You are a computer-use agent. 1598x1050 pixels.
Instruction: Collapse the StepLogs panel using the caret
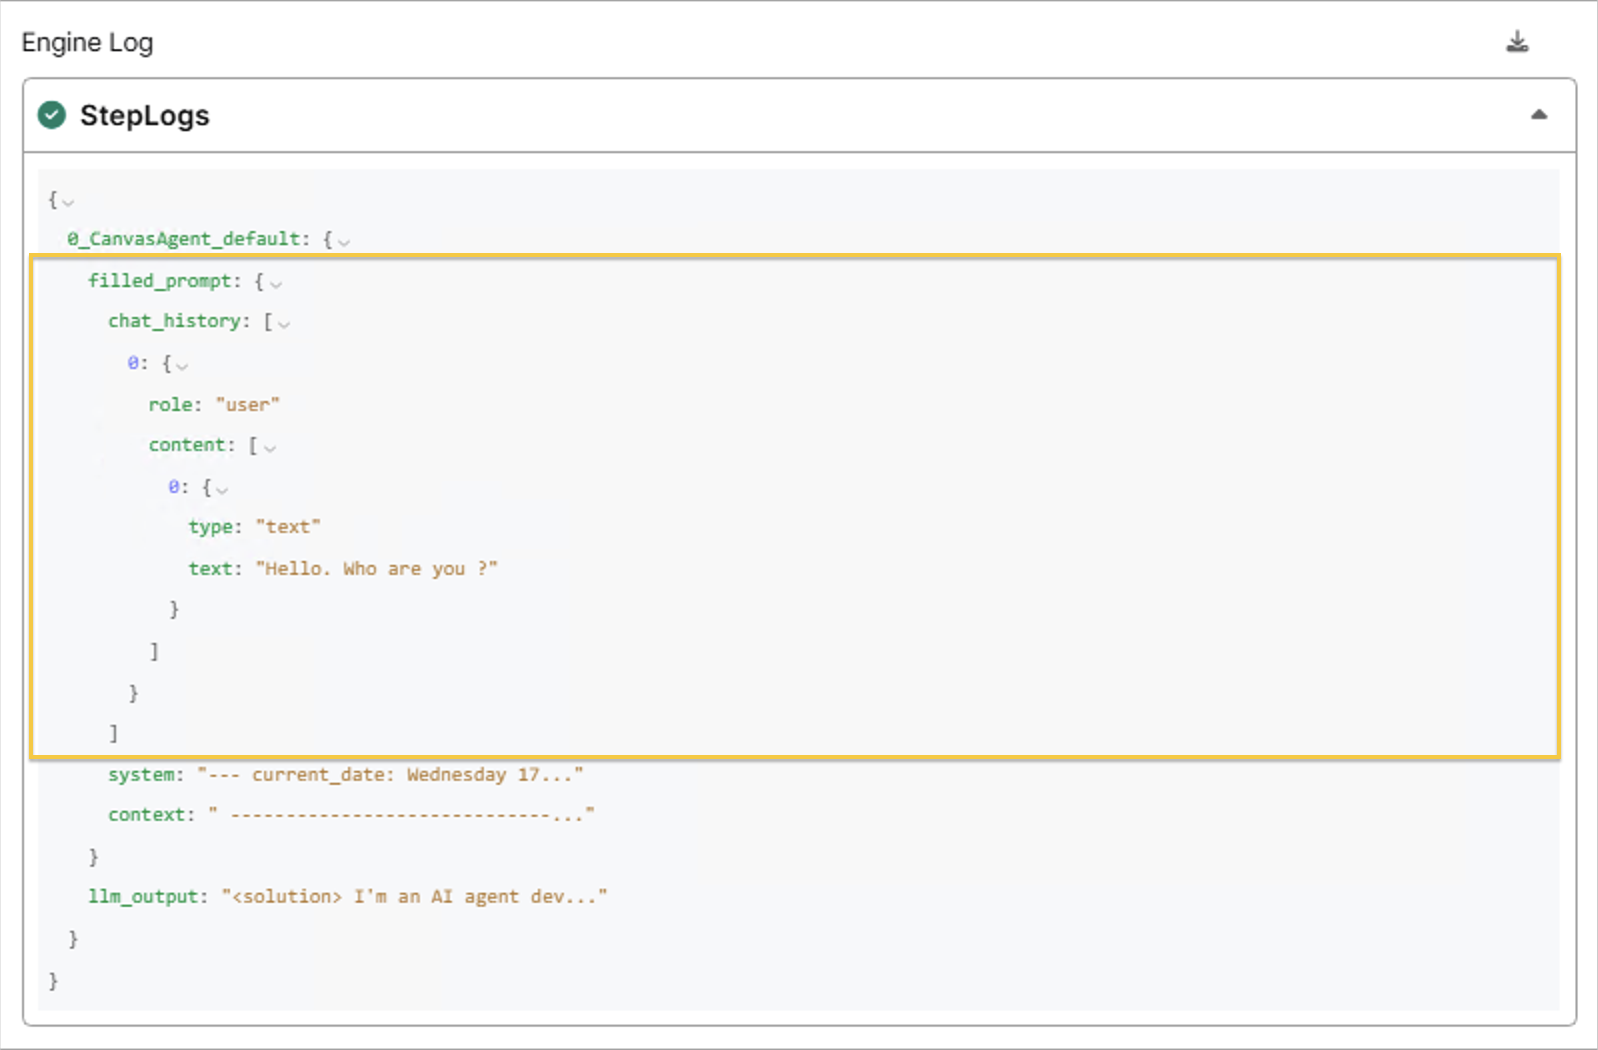1539,115
